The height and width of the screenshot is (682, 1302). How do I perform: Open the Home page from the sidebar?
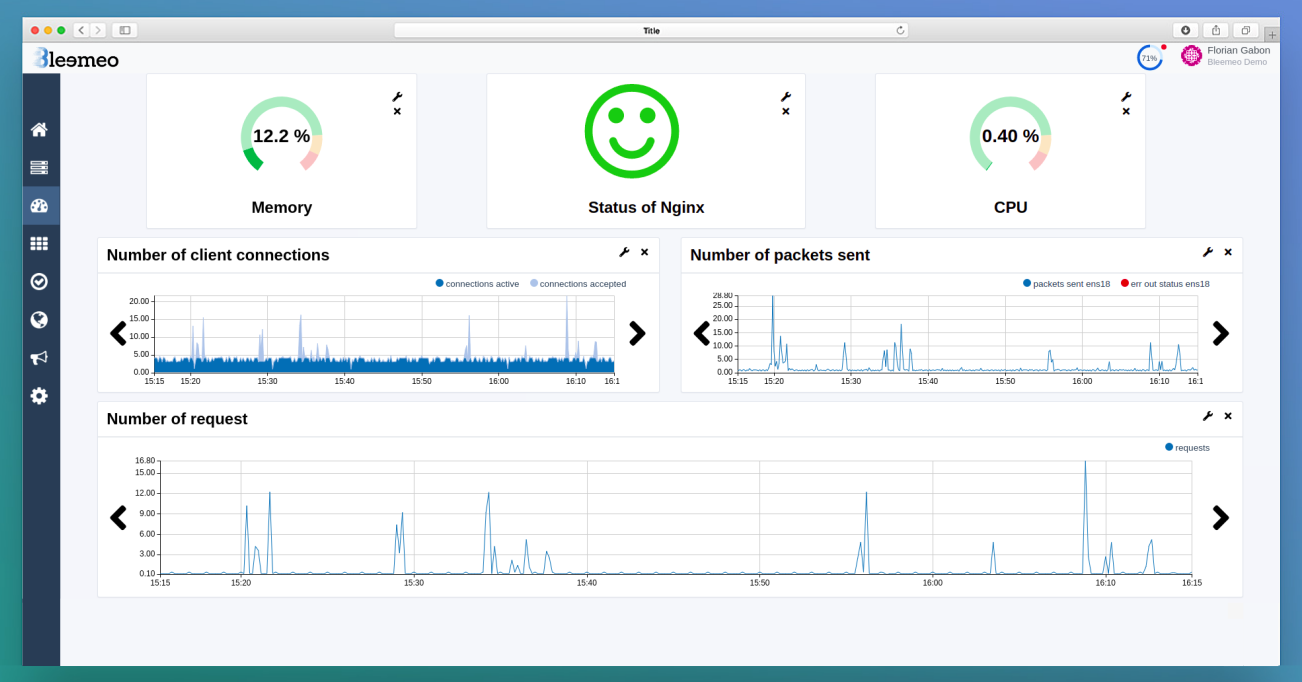click(x=39, y=129)
